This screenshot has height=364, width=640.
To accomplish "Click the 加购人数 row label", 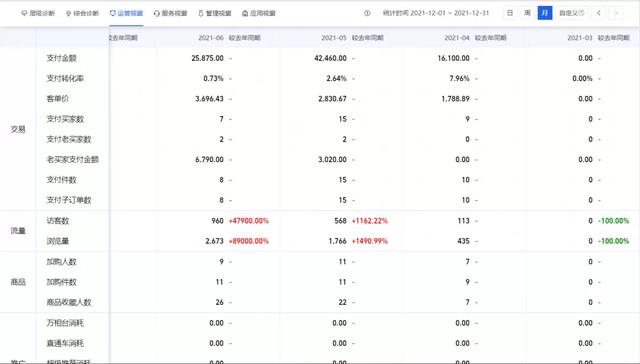I will tap(61, 262).
